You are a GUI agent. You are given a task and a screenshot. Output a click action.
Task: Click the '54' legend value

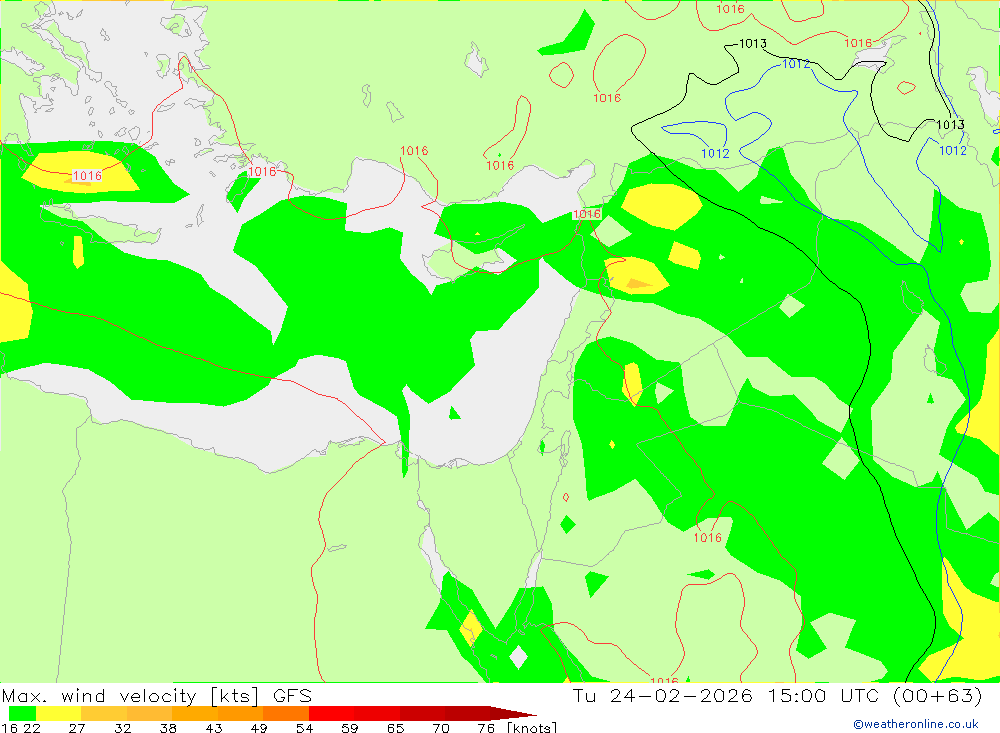pyautogui.click(x=304, y=728)
